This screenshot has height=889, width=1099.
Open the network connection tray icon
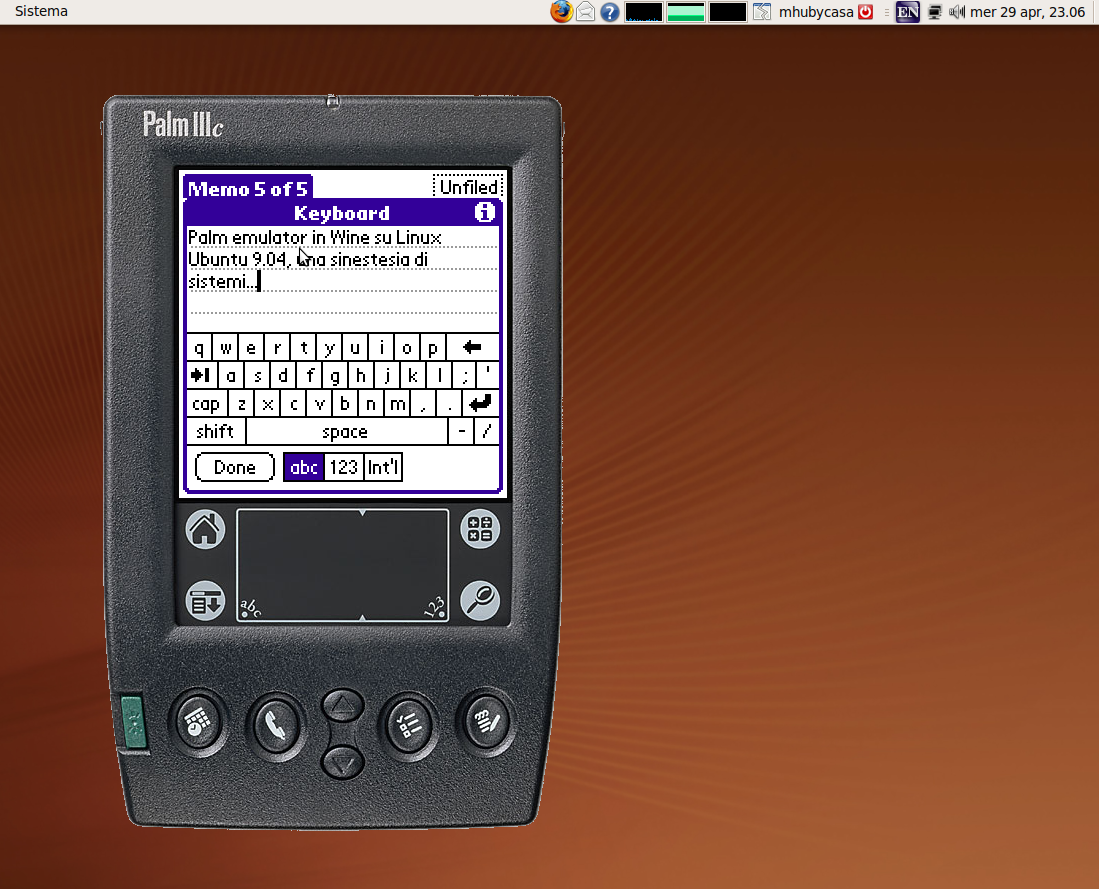coord(934,12)
